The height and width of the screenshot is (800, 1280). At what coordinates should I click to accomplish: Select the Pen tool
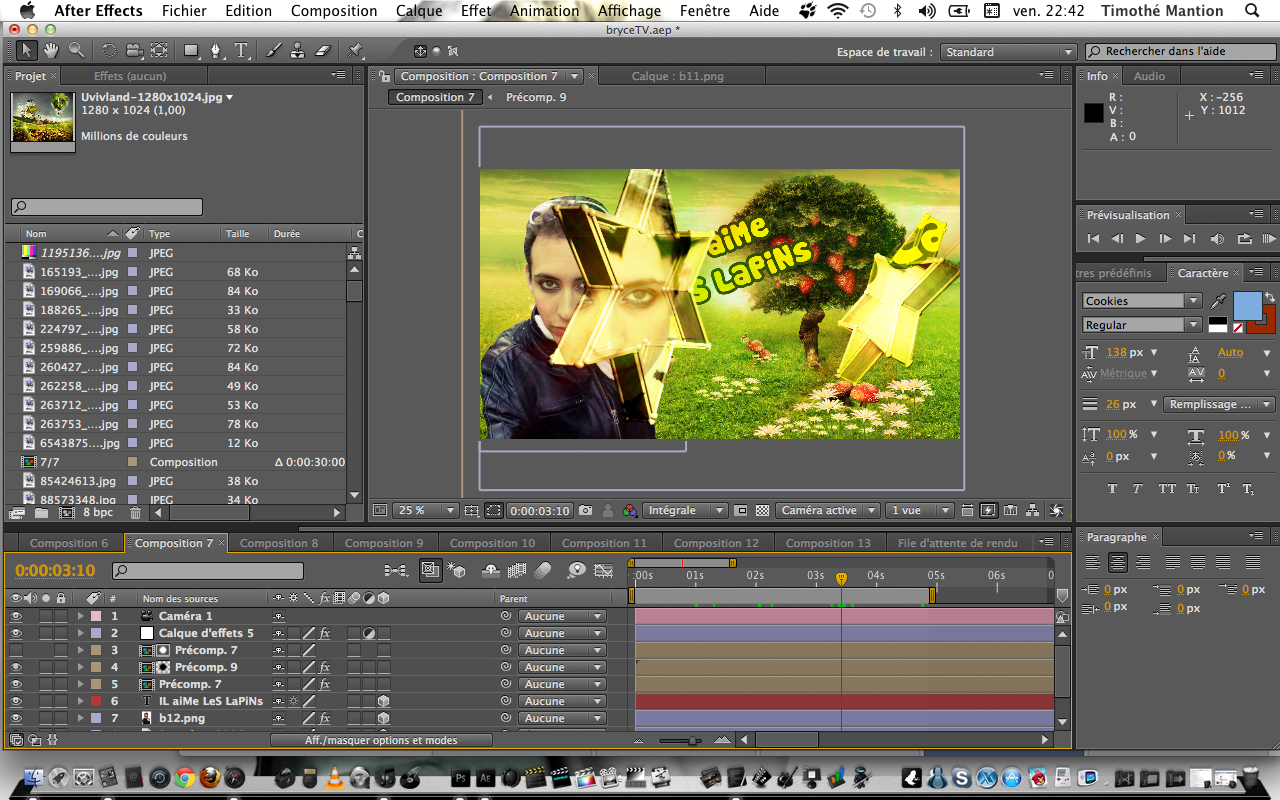(216, 50)
